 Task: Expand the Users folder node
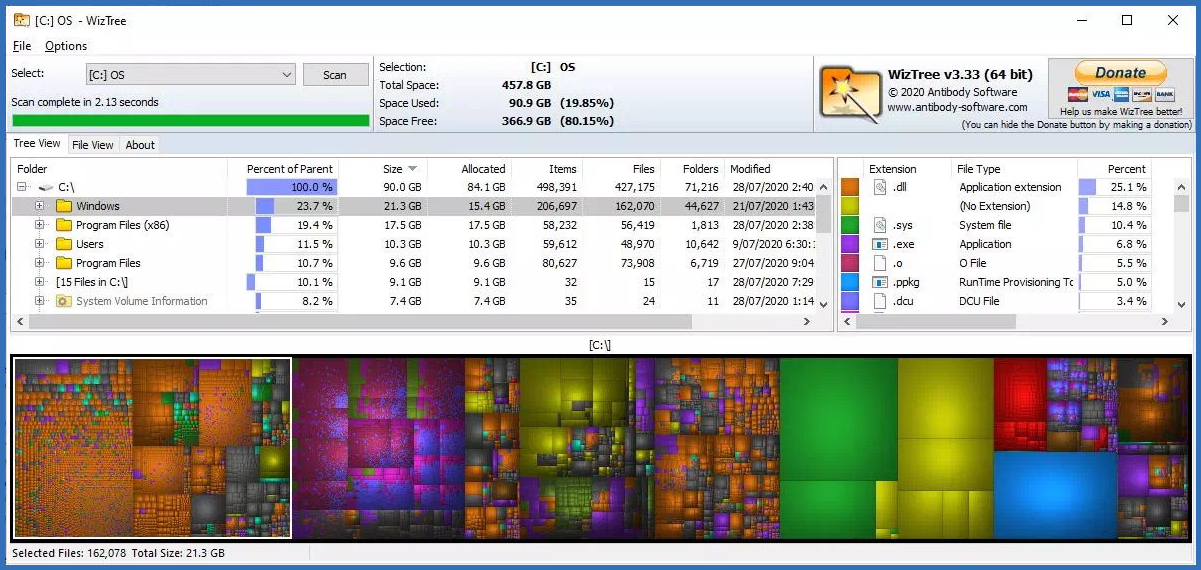[x=40, y=244]
